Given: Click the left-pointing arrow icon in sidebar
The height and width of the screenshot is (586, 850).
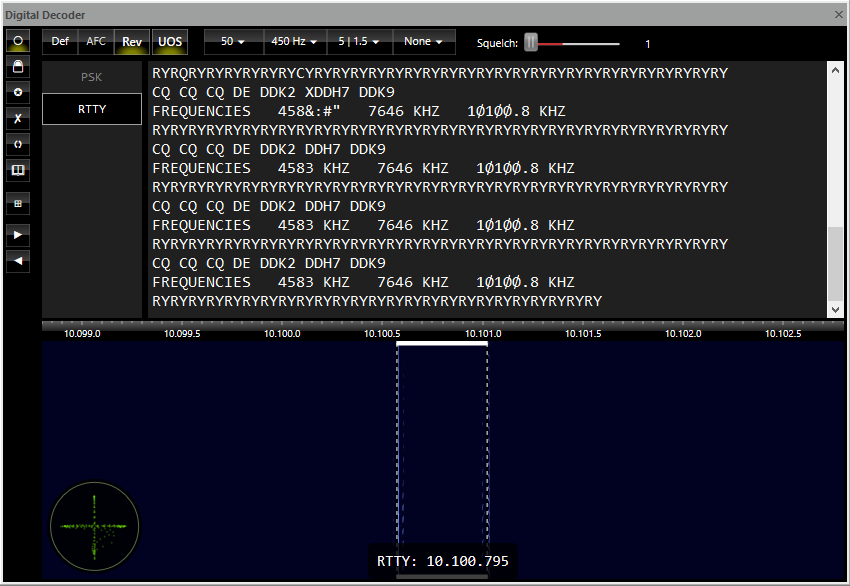Looking at the screenshot, I should pos(18,261).
